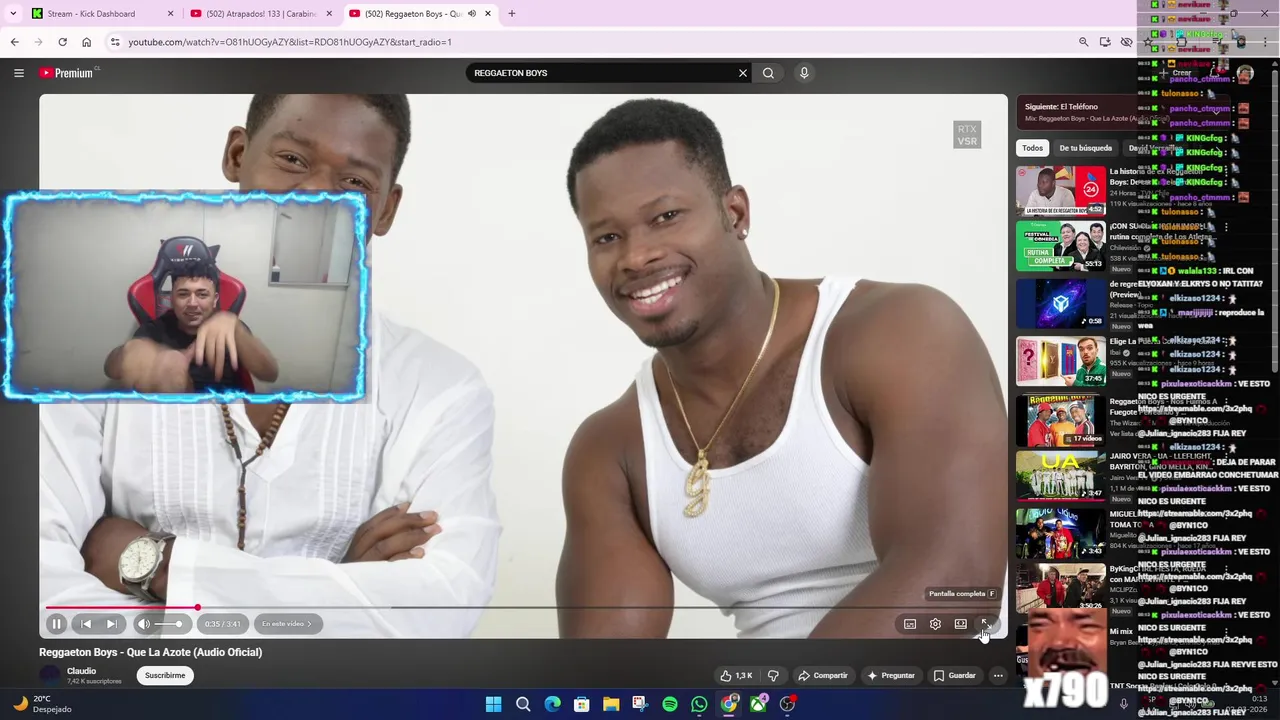Screen dimensions: 1280x720
Task: Select the 'De tu búsqueda' chip
Action: 1085,148
